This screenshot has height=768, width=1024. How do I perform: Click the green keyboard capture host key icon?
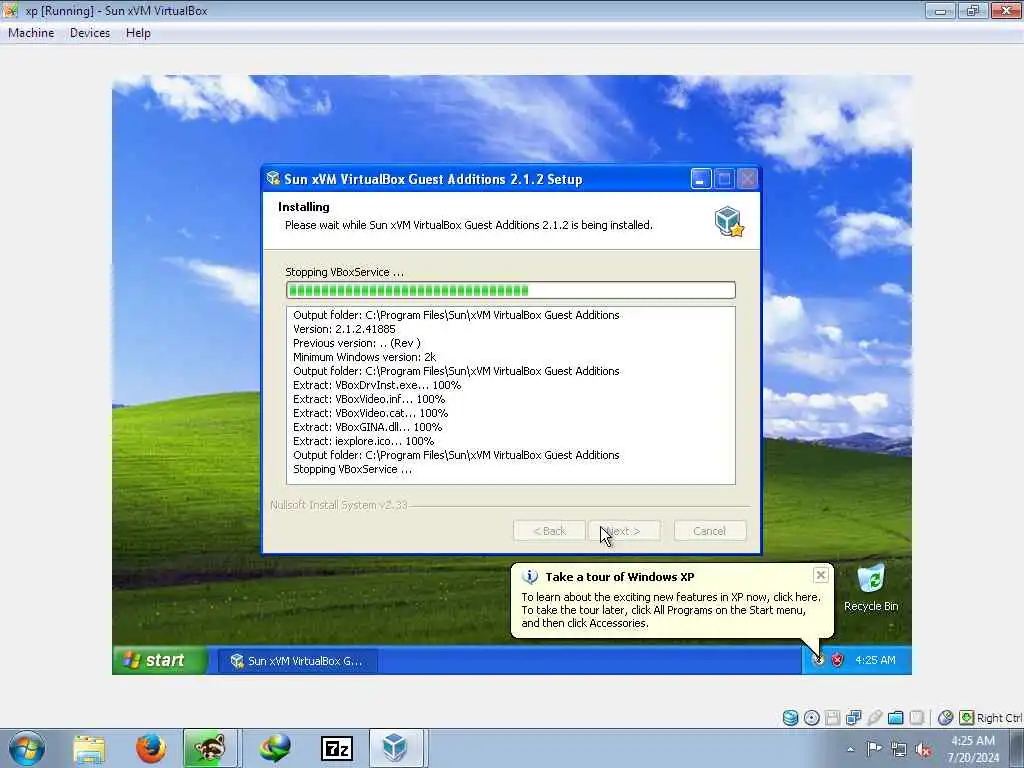coord(967,718)
